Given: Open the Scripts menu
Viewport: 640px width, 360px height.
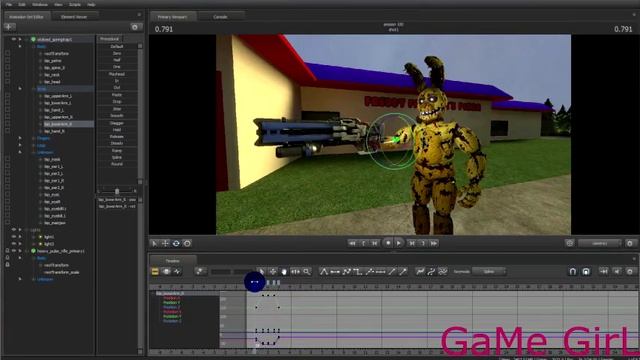Looking at the screenshot, I should (75, 4).
